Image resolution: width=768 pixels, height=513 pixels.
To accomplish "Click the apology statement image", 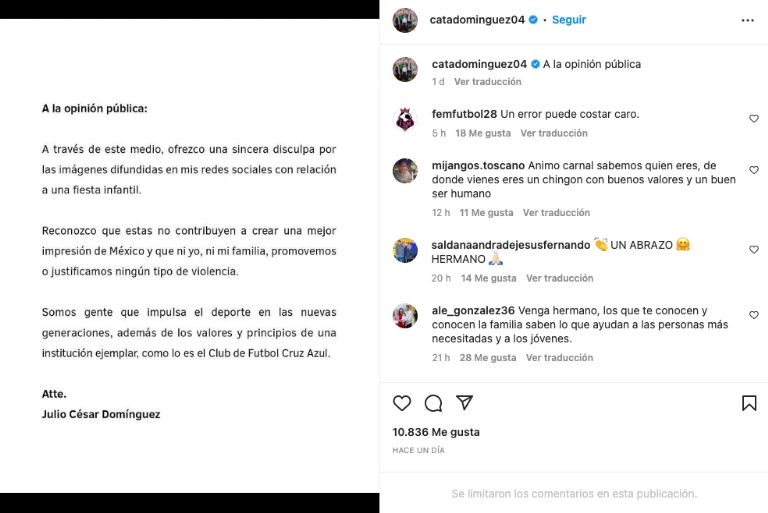I will (x=189, y=256).
